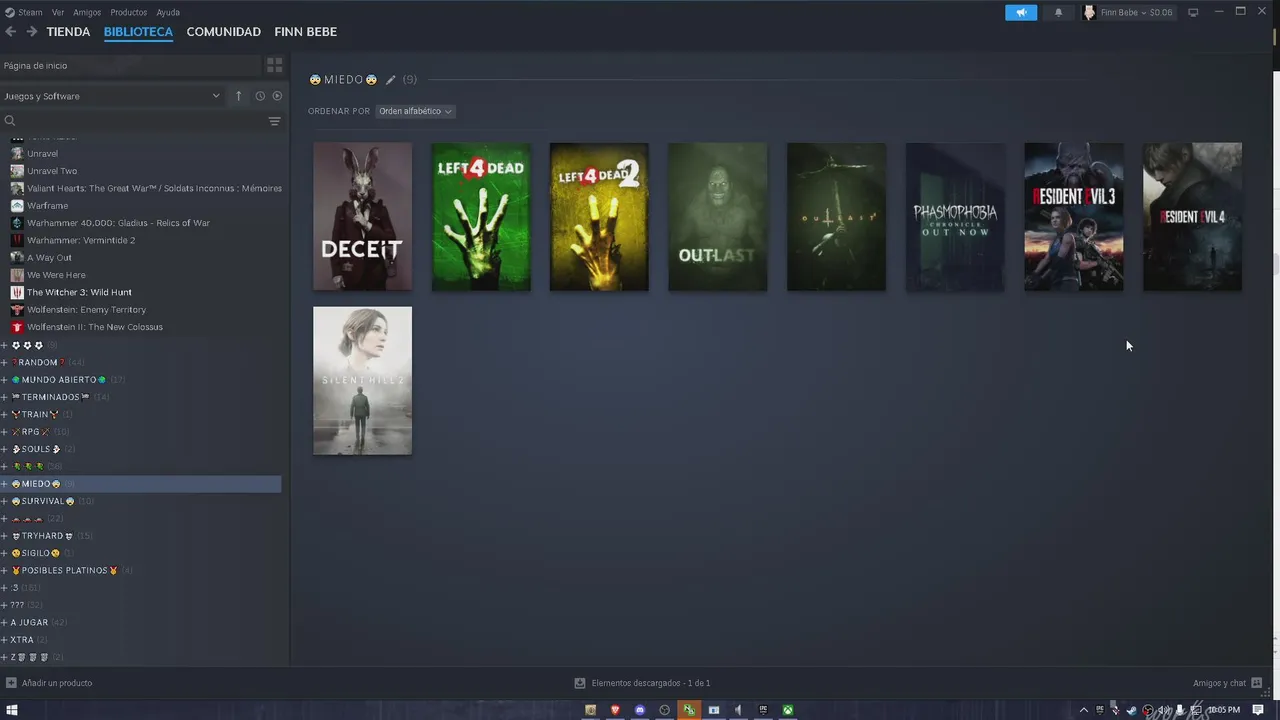Open downloads via Elementos descargados icon
The image size is (1280, 720).
[x=579, y=683]
